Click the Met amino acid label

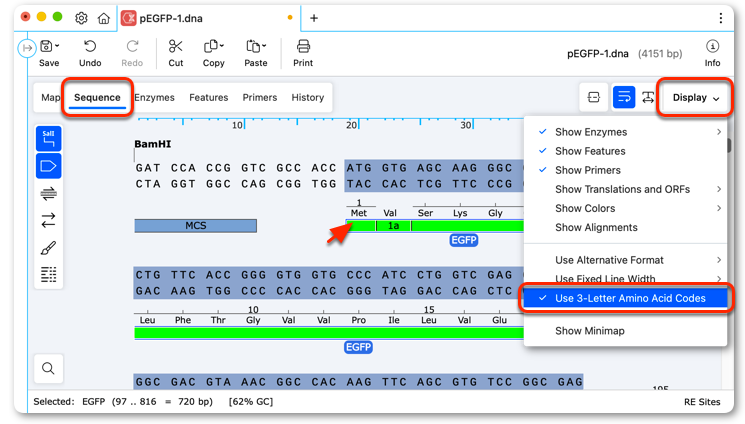(x=359, y=213)
